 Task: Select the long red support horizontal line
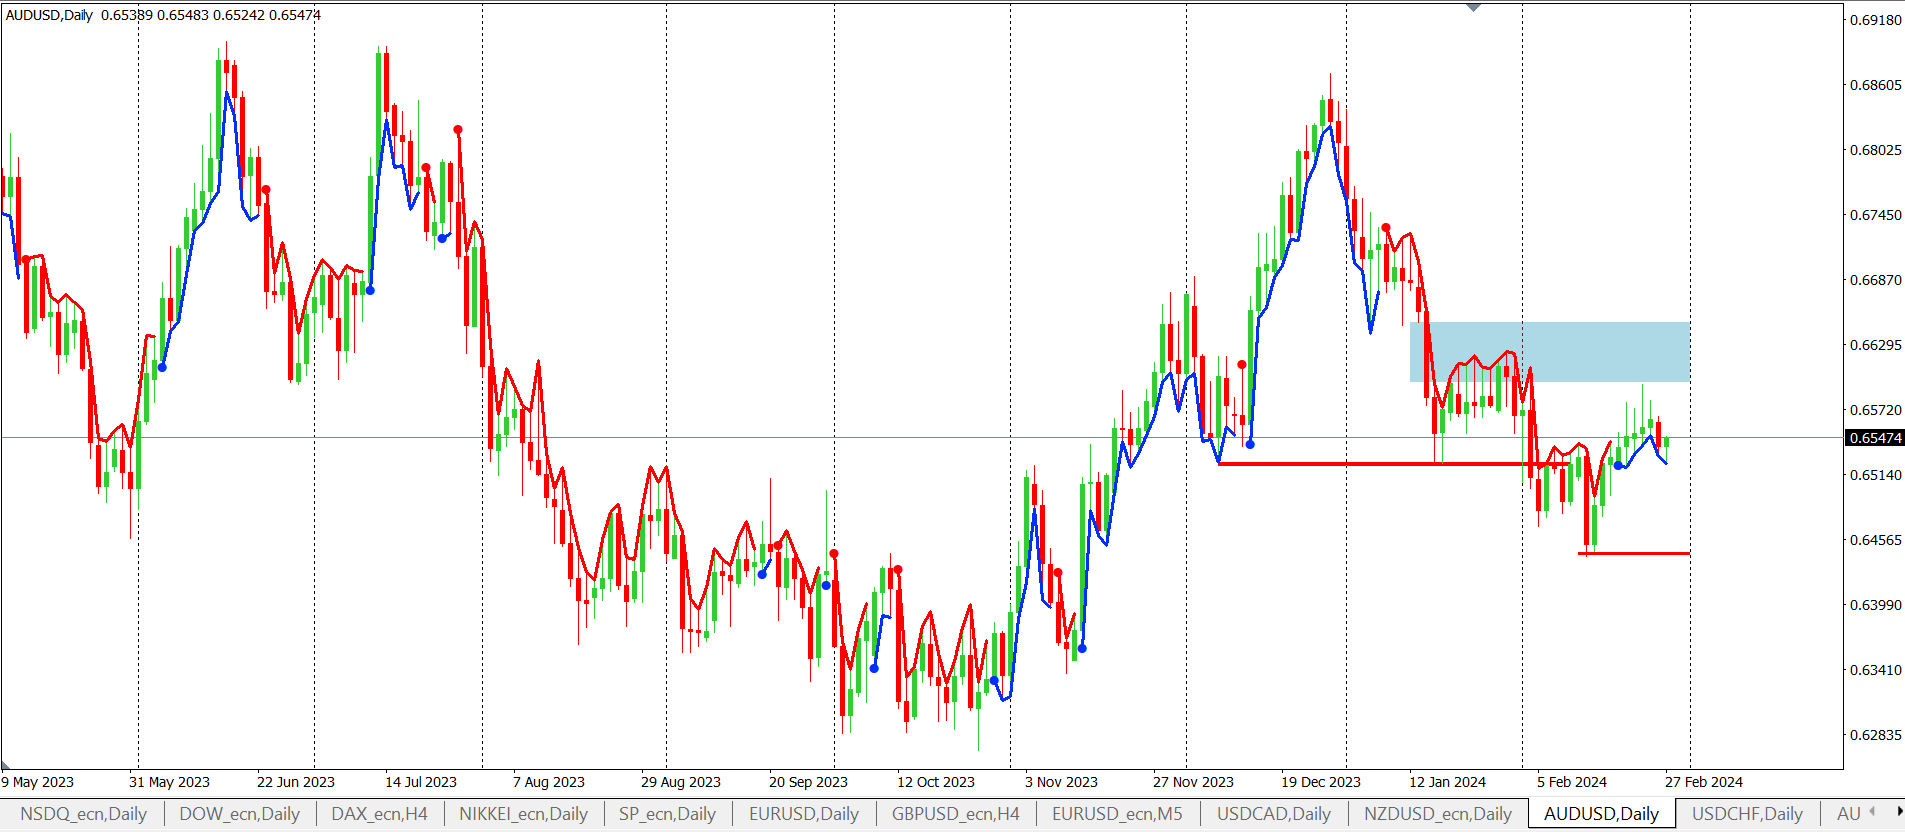[1393, 464]
